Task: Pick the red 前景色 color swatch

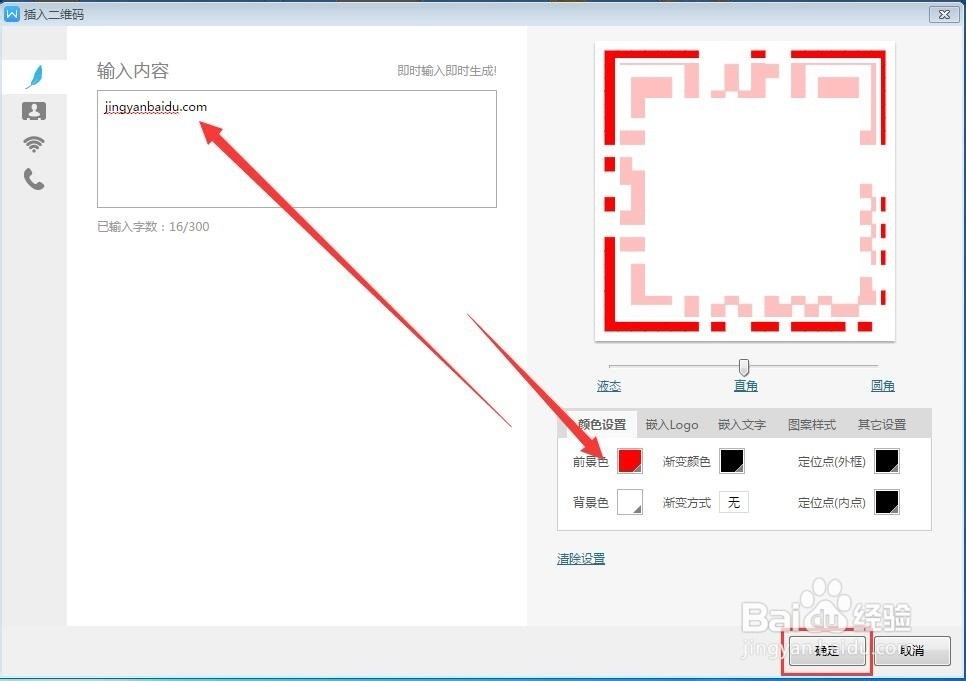Action: pyautogui.click(x=630, y=461)
